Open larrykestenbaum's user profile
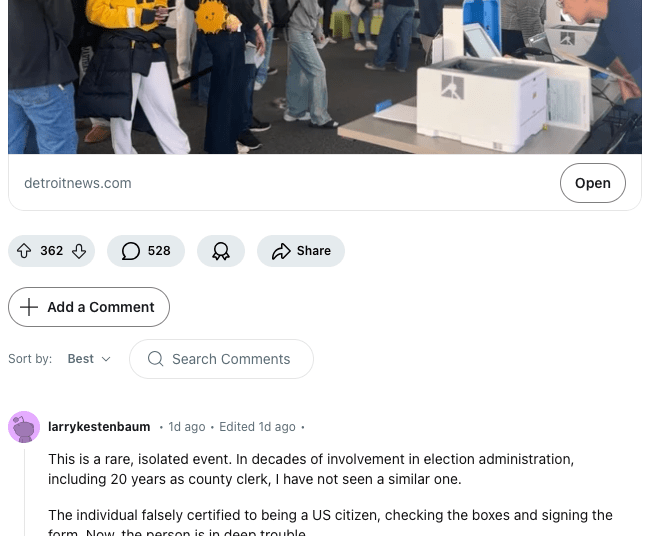 [x=99, y=427]
